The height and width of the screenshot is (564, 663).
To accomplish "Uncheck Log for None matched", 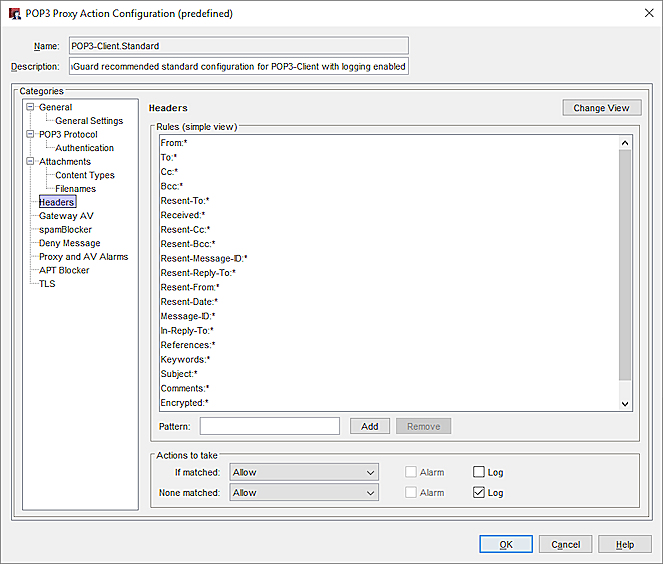I will (479, 492).
